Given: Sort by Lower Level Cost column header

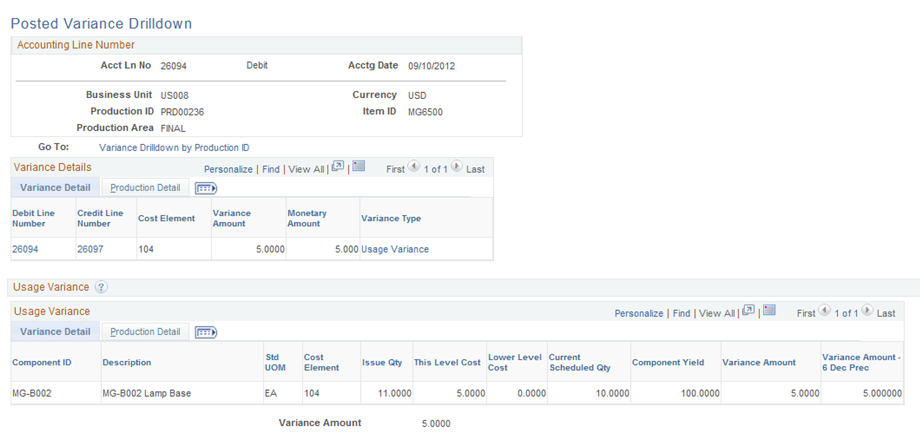Looking at the screenshot, I should pyautogui.click(x=515, y=362).
